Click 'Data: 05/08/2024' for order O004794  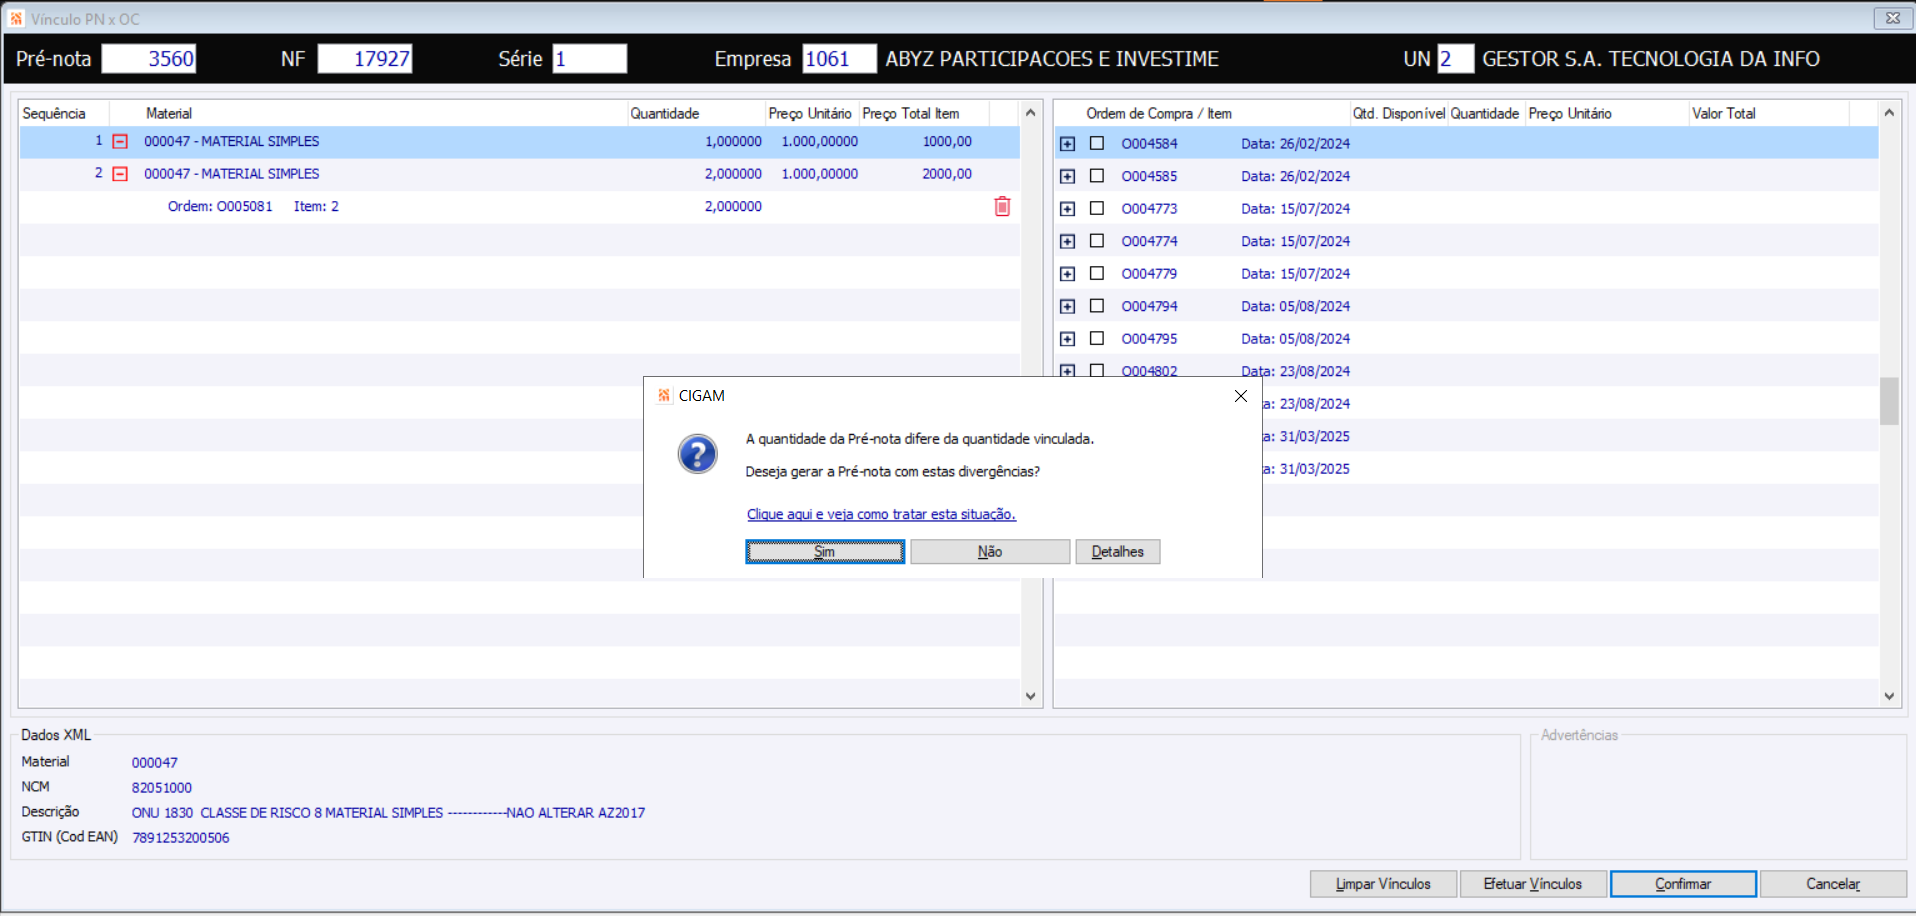click(x=1295, y=307)
